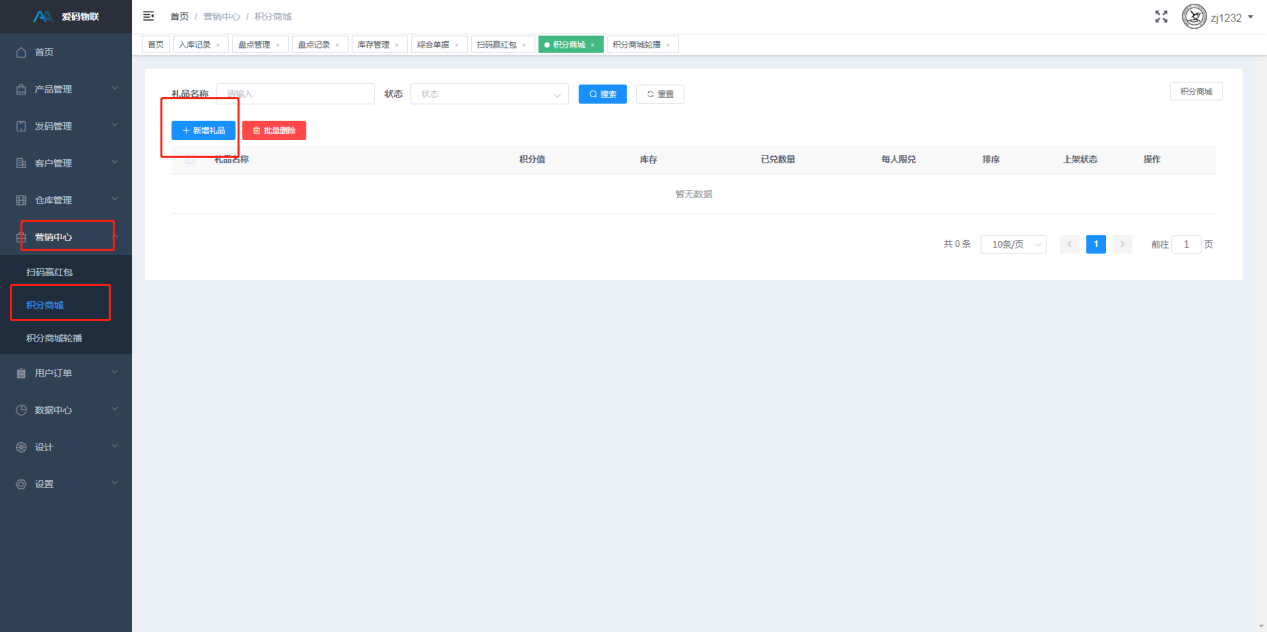Close the 扫码赢红包 tab
The image size is (1267, 632).
click(524, 45)
